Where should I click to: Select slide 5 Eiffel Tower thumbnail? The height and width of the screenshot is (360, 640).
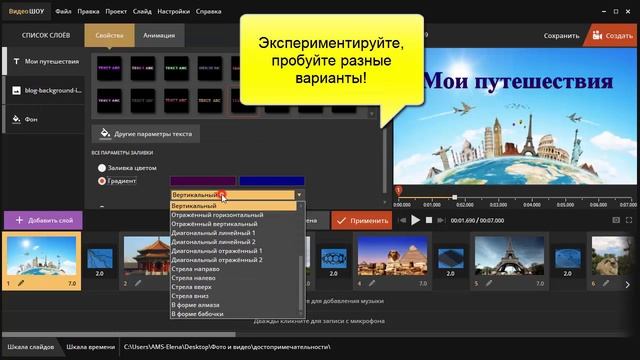(509, 256)
